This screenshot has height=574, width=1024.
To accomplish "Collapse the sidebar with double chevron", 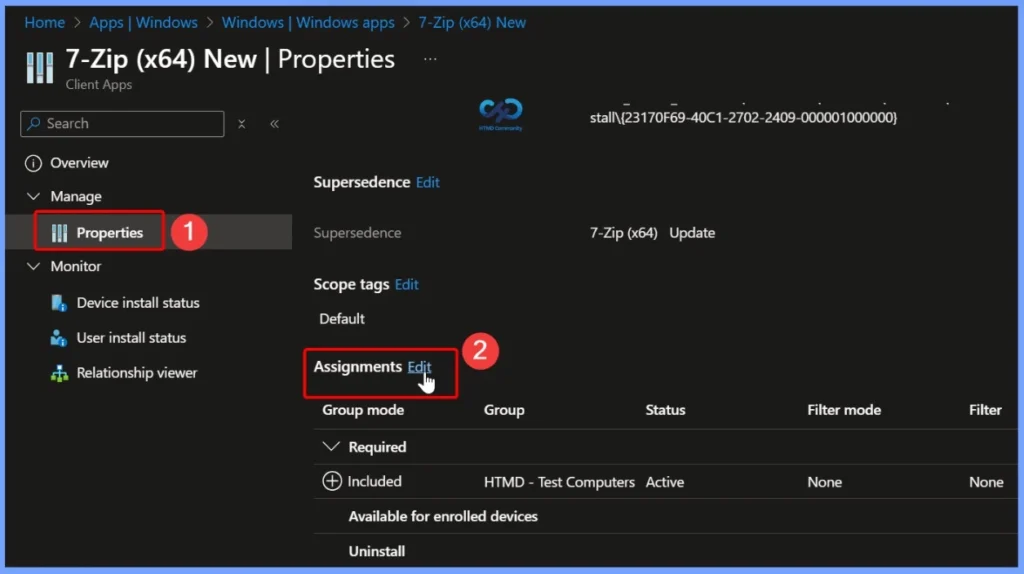I will [274, 123].
